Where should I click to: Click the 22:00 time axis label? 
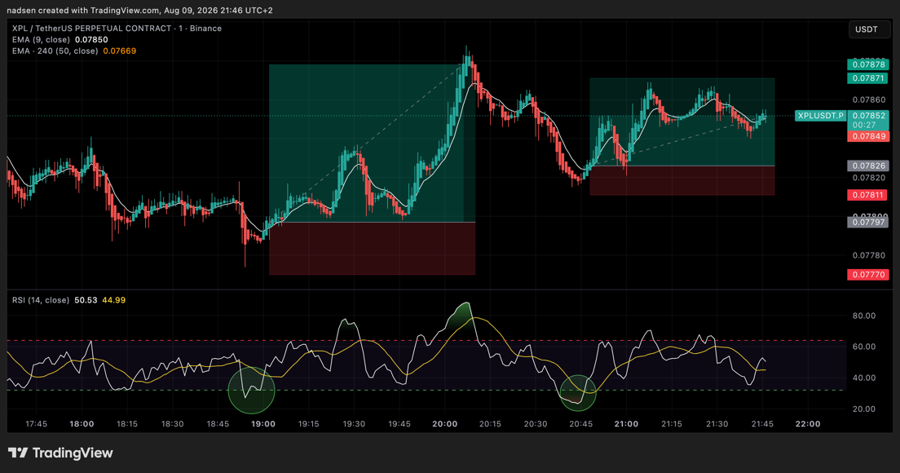(x=807, y=424)
